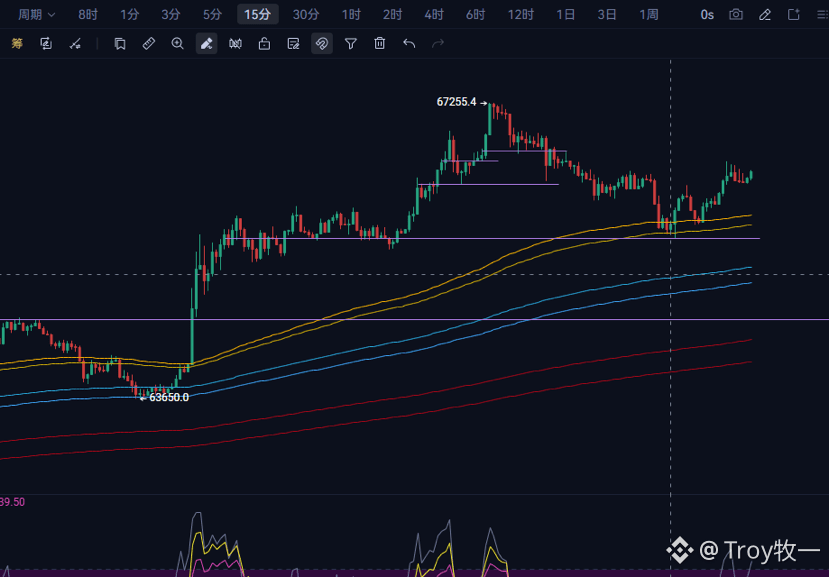The height and width of the screenshot is (577, 829).
Task: Open the menu icon at top right edge
Action: click(822, 15)
